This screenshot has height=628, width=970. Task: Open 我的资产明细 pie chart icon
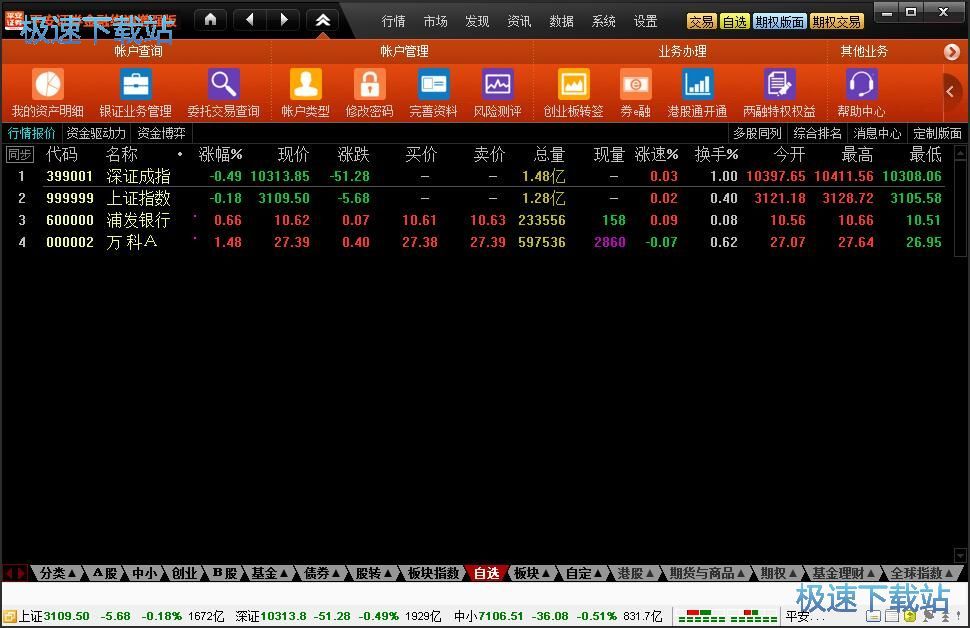click(x=48, y=84)
